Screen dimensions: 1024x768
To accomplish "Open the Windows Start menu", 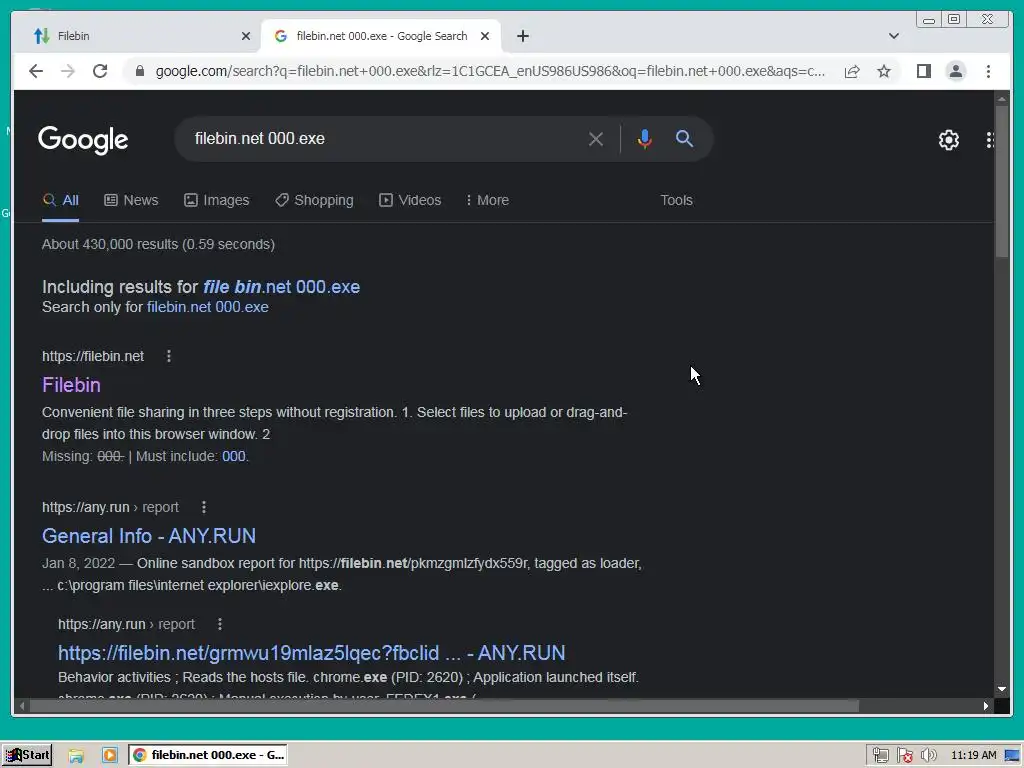I will coord(27,755).
